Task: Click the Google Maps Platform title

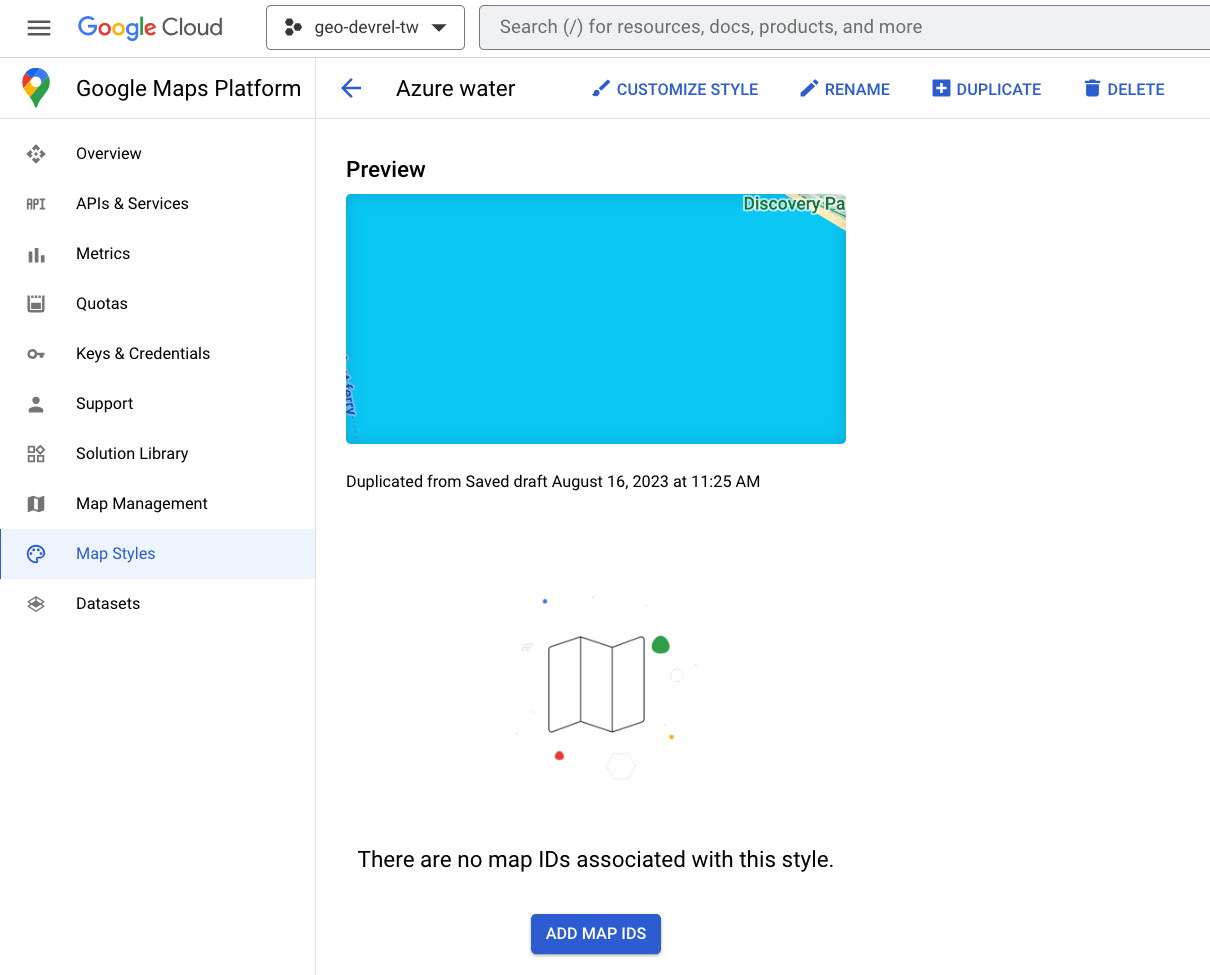Action: pyautogui.click(x=188, y=88)
